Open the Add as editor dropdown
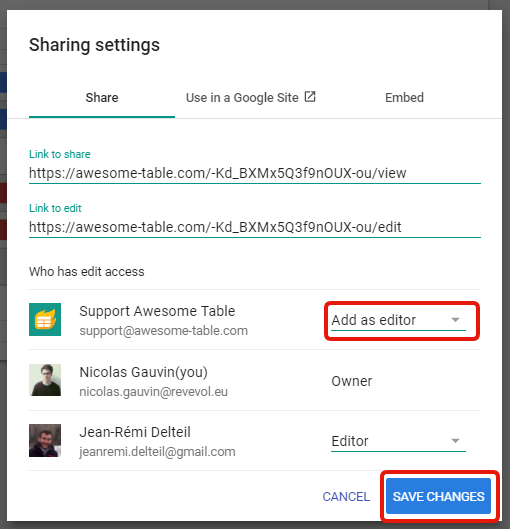510x529 pixels. click(x=398, y=320)
